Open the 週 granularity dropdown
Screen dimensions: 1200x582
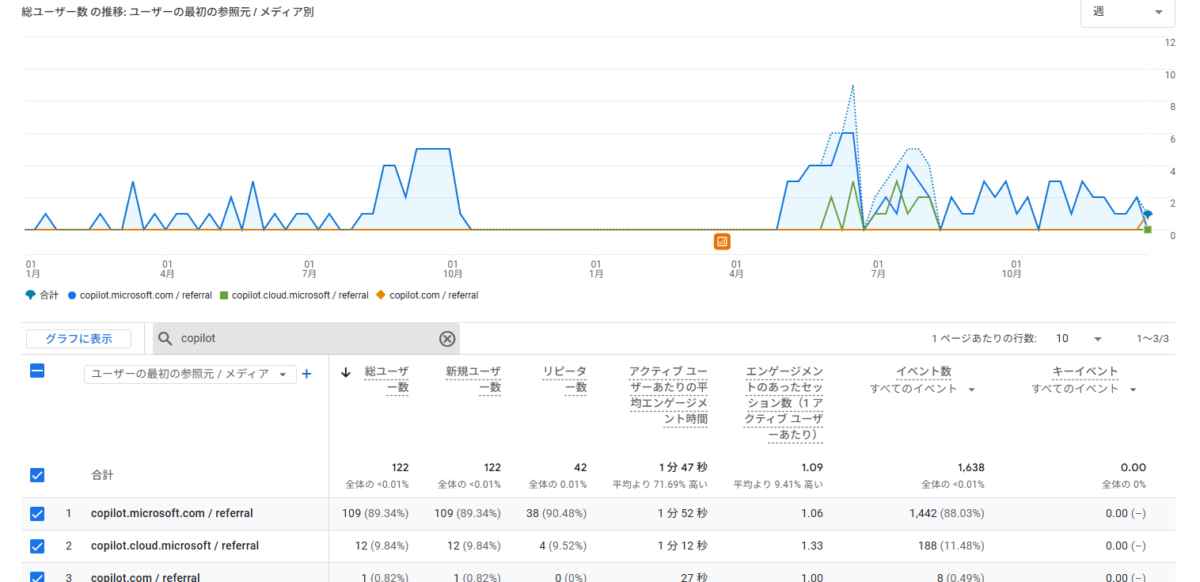pyautogui.click(x=1127, y=12)
